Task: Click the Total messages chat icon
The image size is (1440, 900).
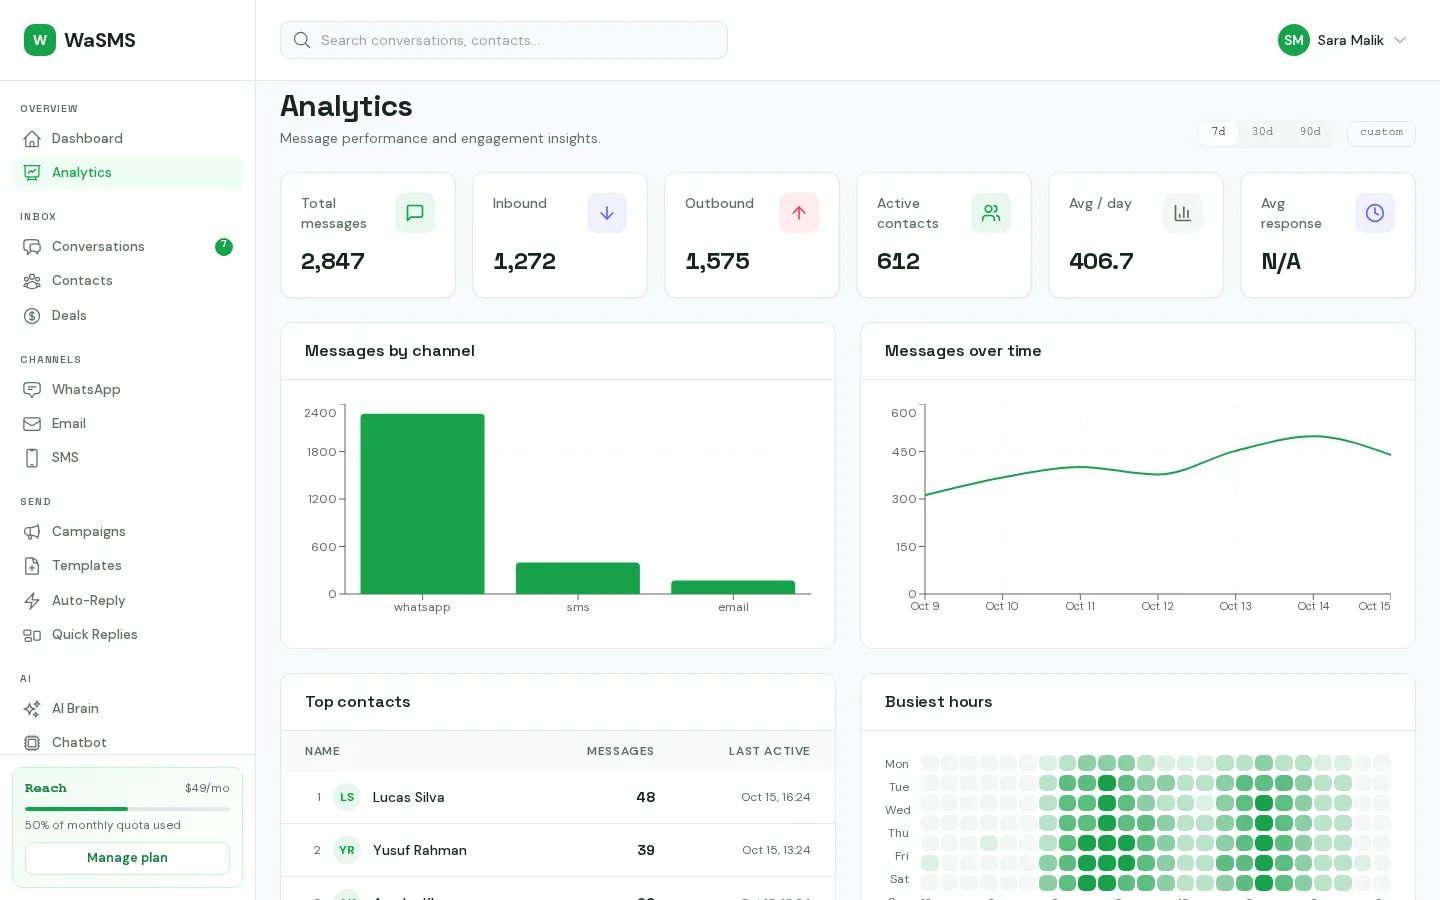Action: pyautogui.click(x=415, y=213)
